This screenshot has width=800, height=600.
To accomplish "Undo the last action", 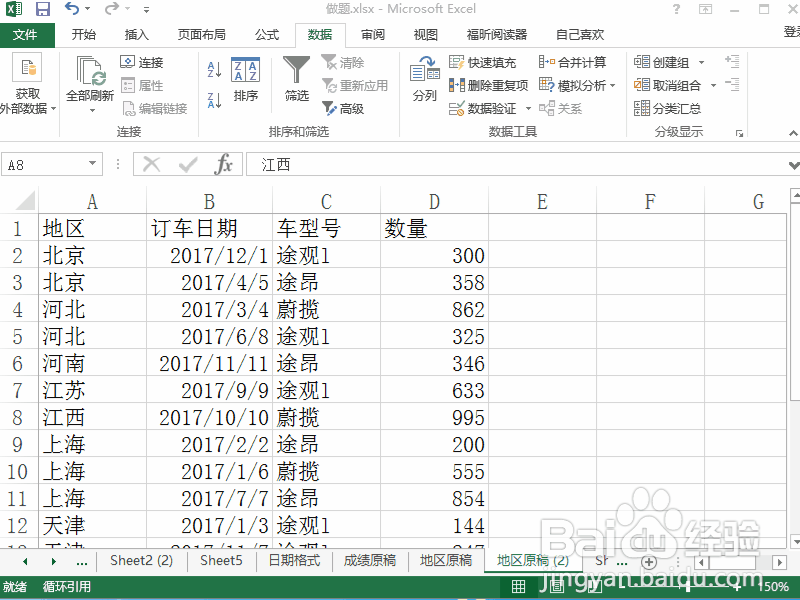I will click(x=72, y=8).
